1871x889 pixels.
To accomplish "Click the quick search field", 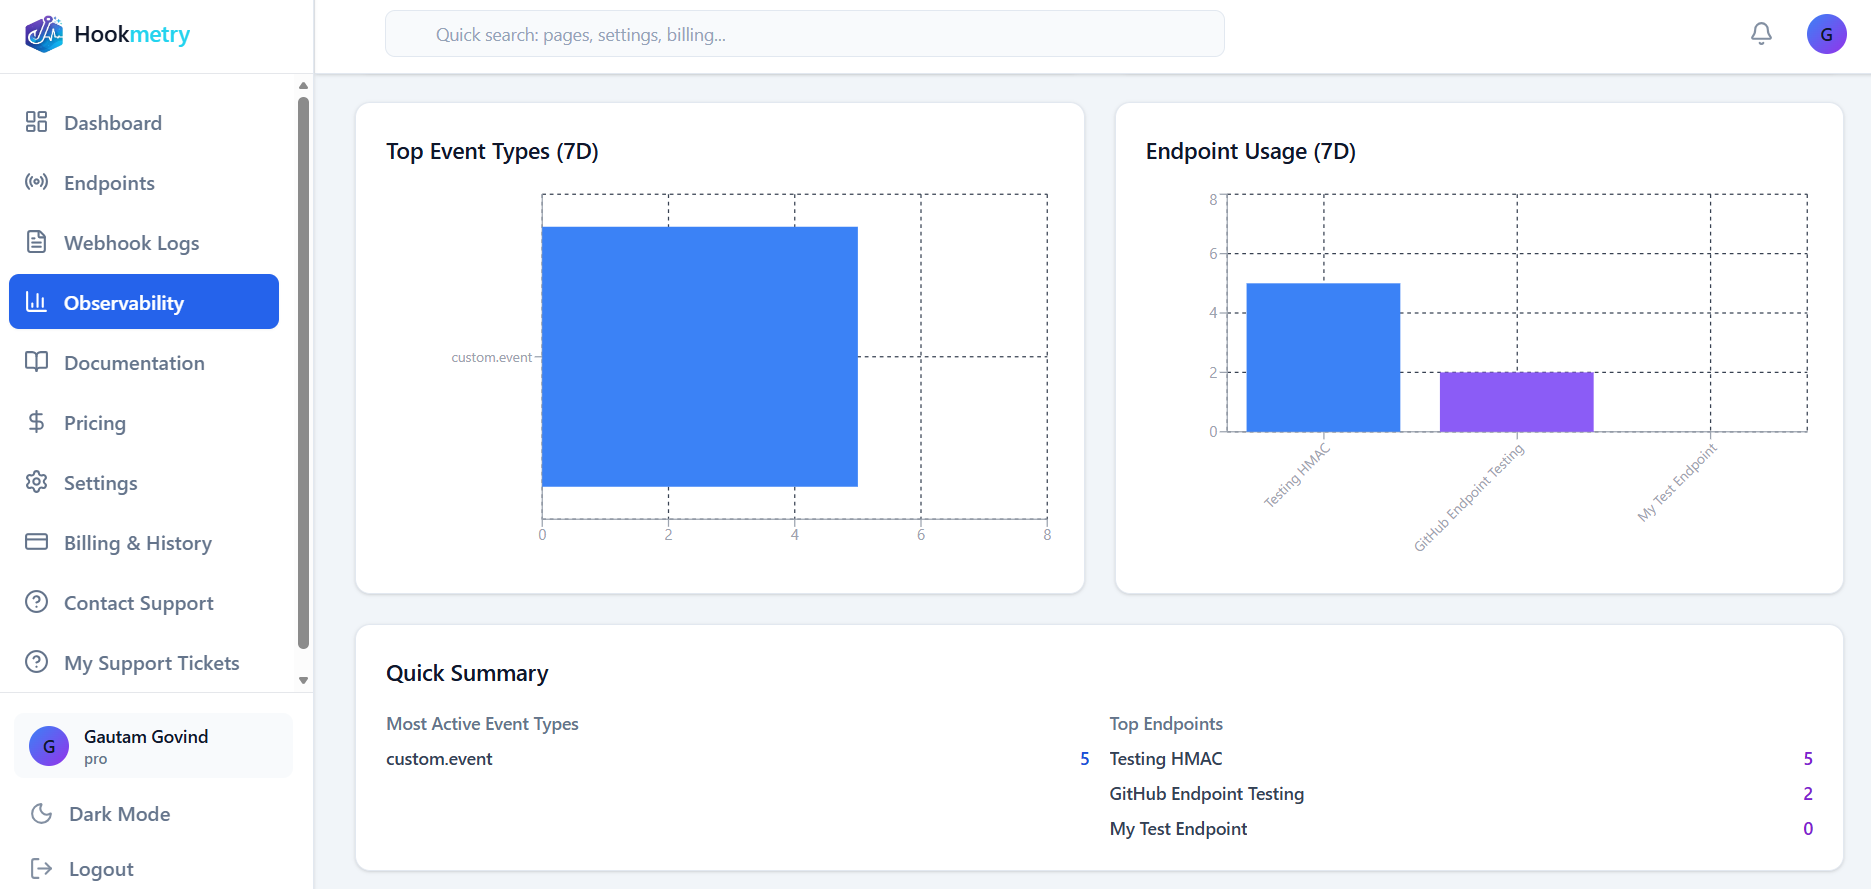I will tap(804, 33).
